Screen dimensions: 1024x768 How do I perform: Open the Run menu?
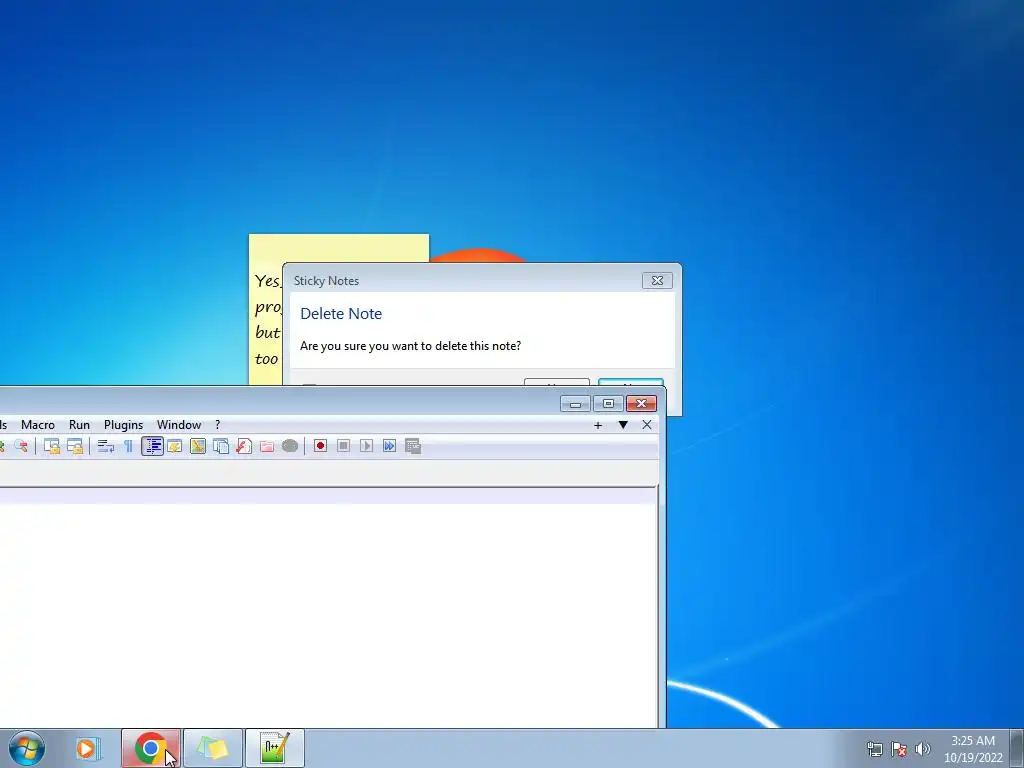(x=79, y=424)
